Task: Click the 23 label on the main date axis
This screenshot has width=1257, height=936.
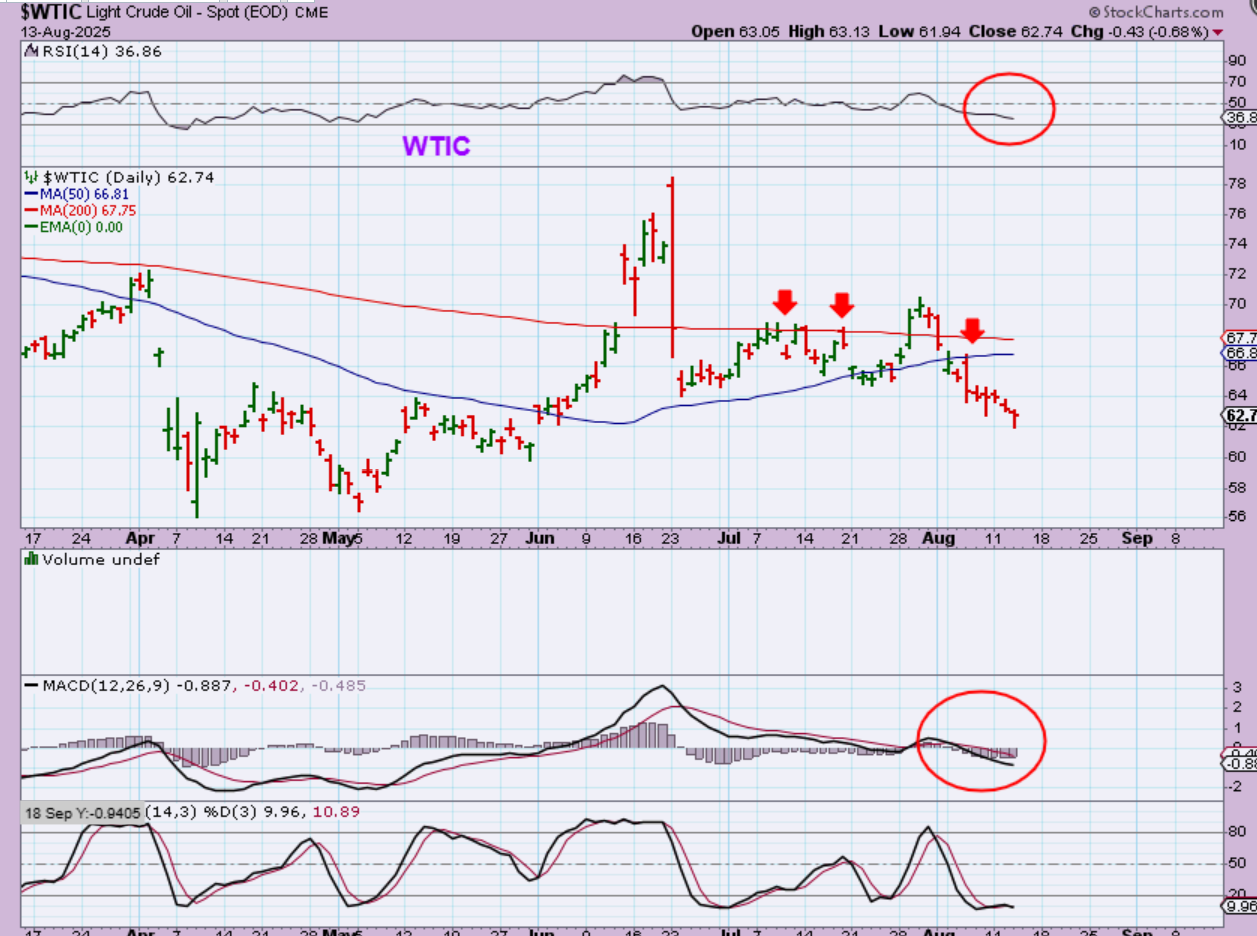Action: click(670, 538)
